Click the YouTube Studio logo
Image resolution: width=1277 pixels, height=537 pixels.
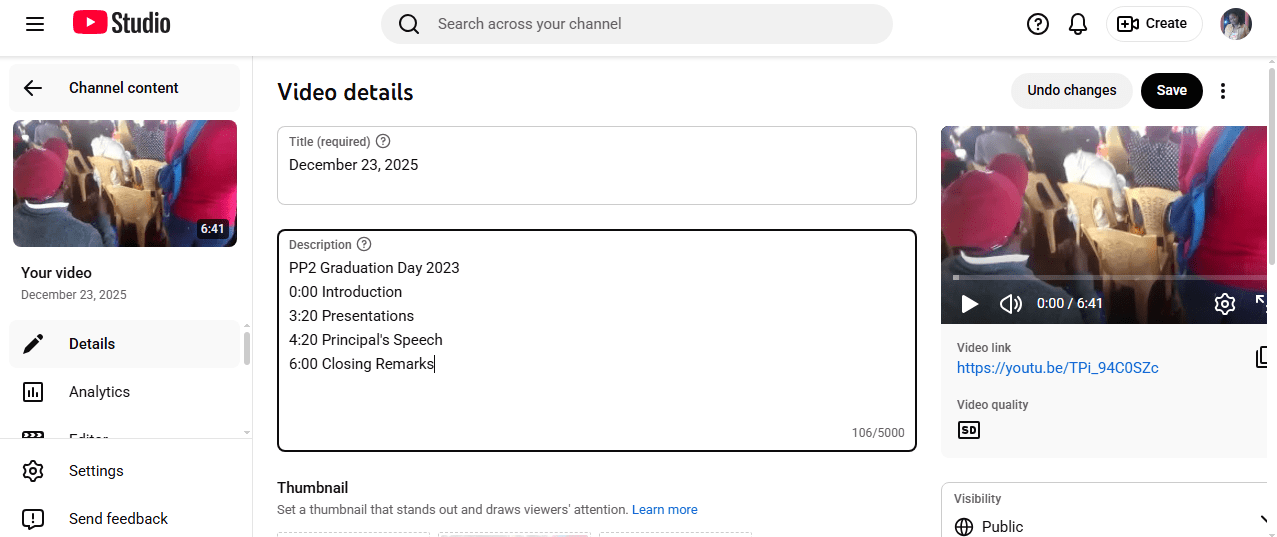[121, 24]
